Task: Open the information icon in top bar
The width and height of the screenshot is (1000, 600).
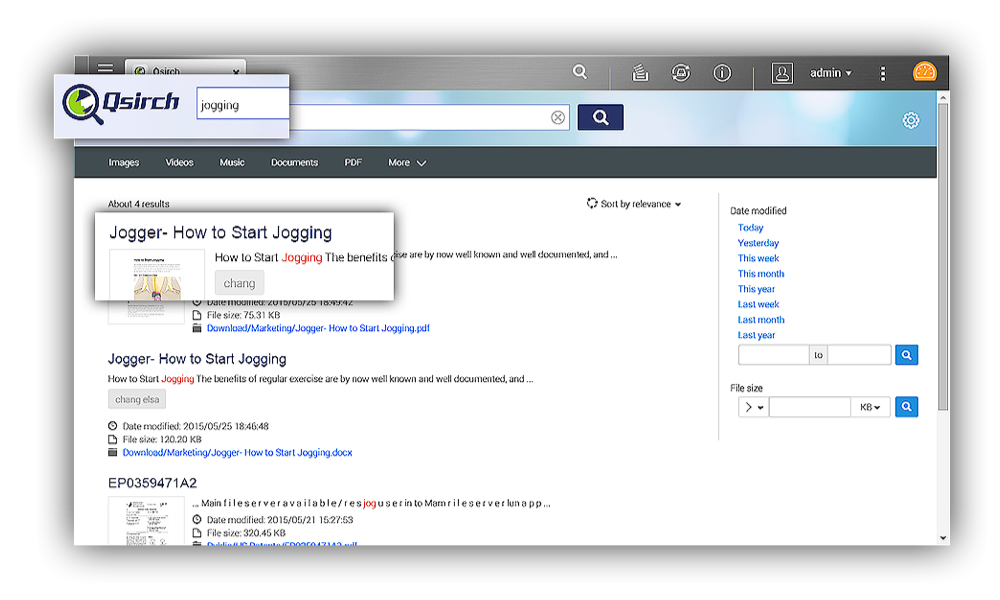Action: click(722, 73)
